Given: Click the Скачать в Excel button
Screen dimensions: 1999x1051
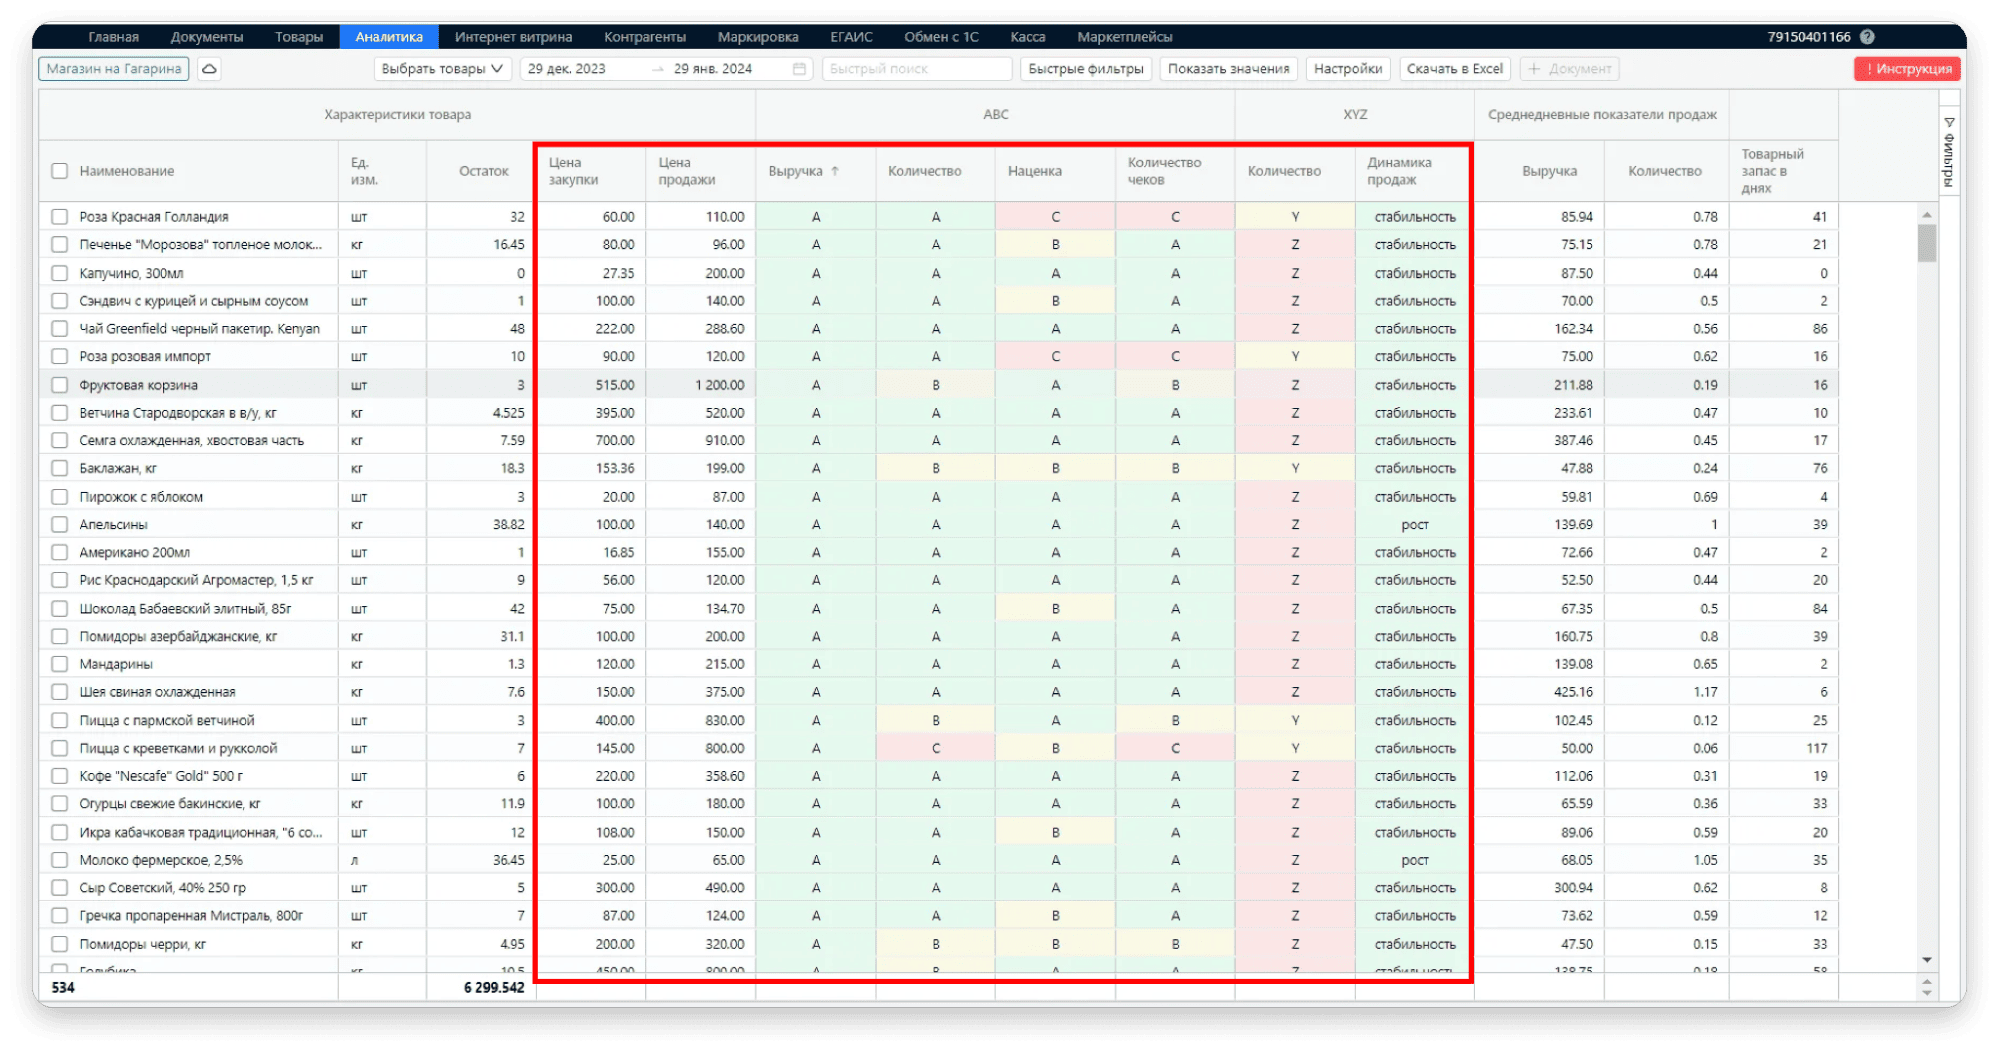Looking at the screenshot, I should point(1454,69).
